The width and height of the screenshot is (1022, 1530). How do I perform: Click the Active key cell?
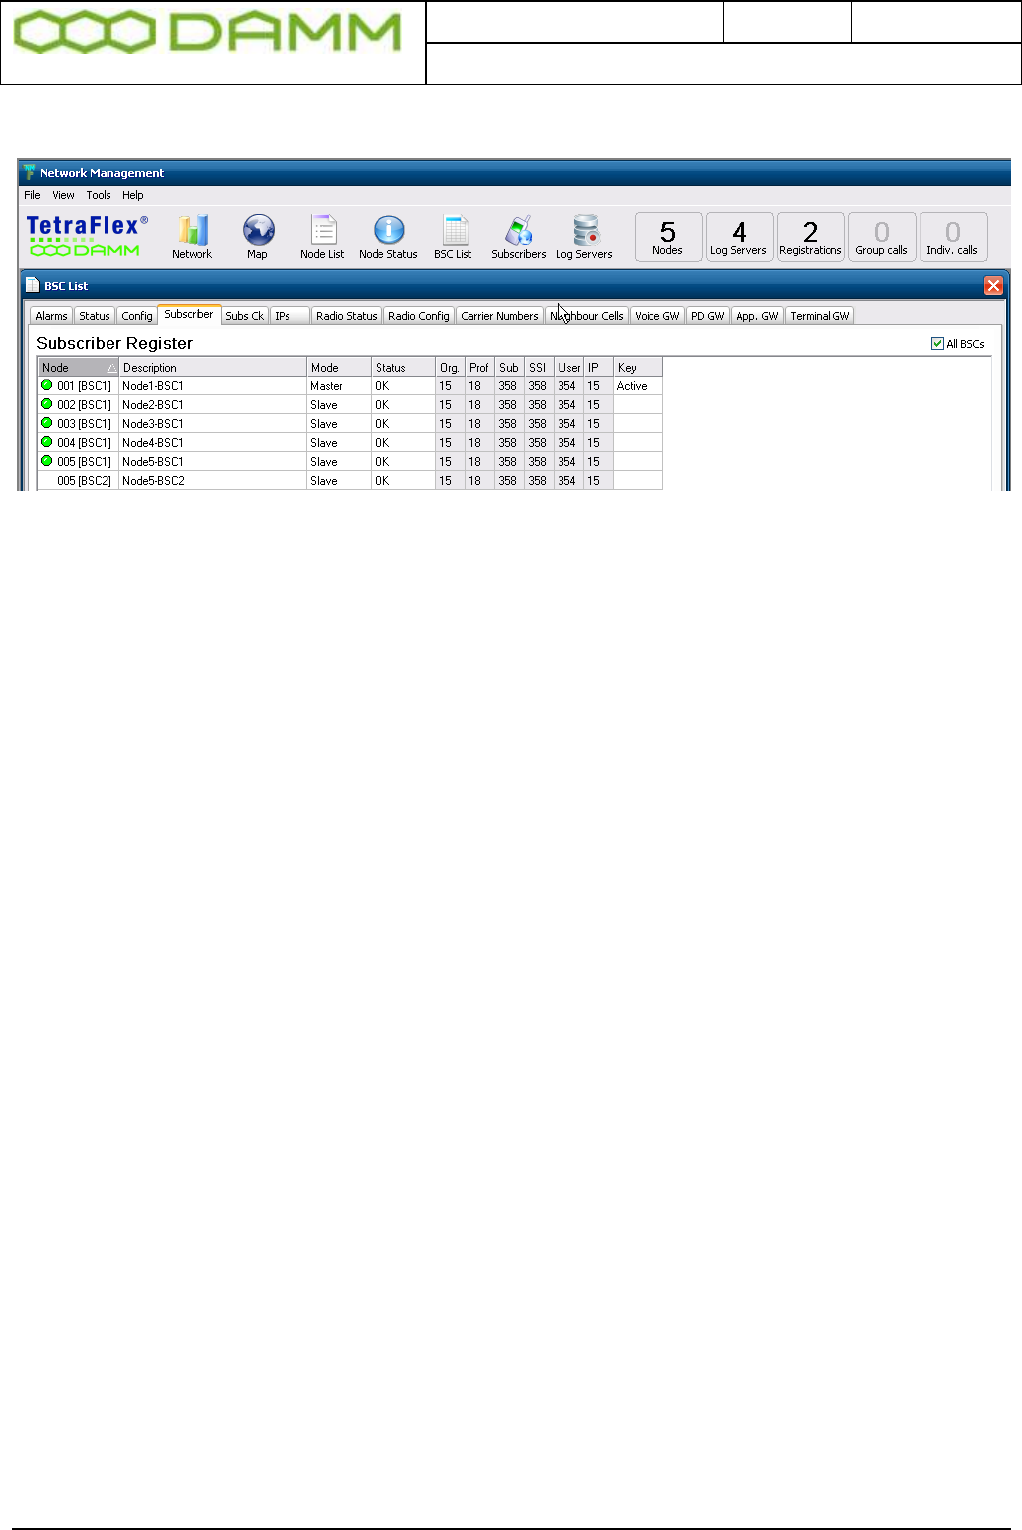pyautogui.click(x=638, y=386)
